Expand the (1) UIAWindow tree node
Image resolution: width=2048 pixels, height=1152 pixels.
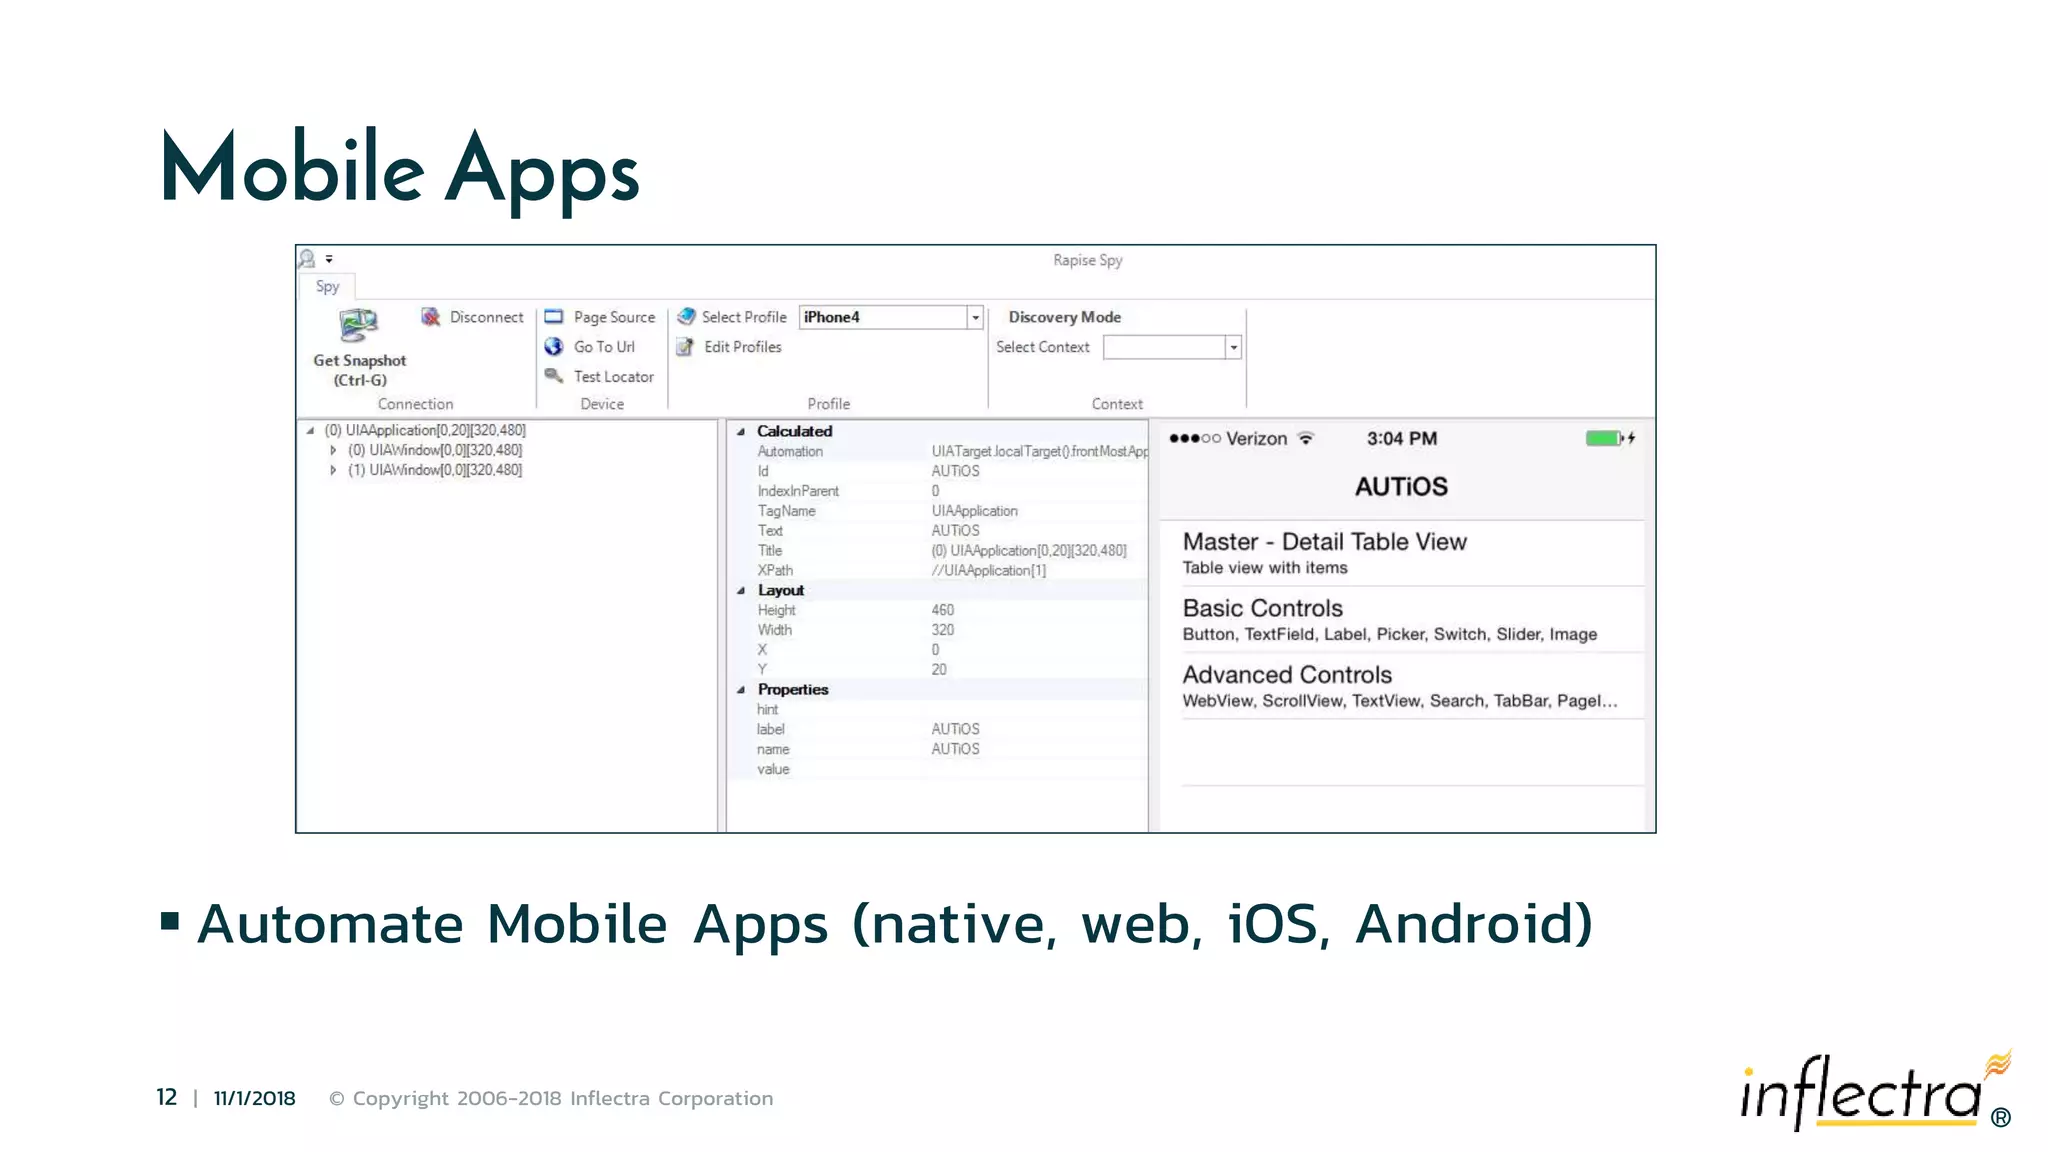[x=333, y=470]
